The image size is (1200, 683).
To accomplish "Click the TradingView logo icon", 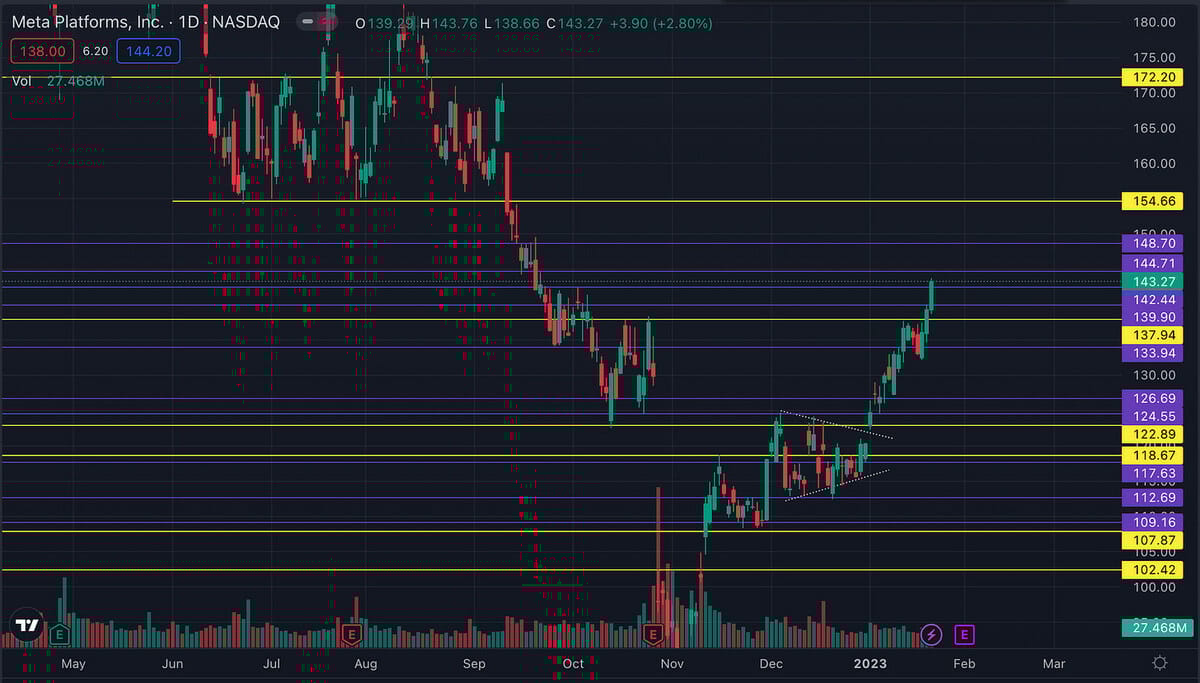I will (x=27, y=626).
